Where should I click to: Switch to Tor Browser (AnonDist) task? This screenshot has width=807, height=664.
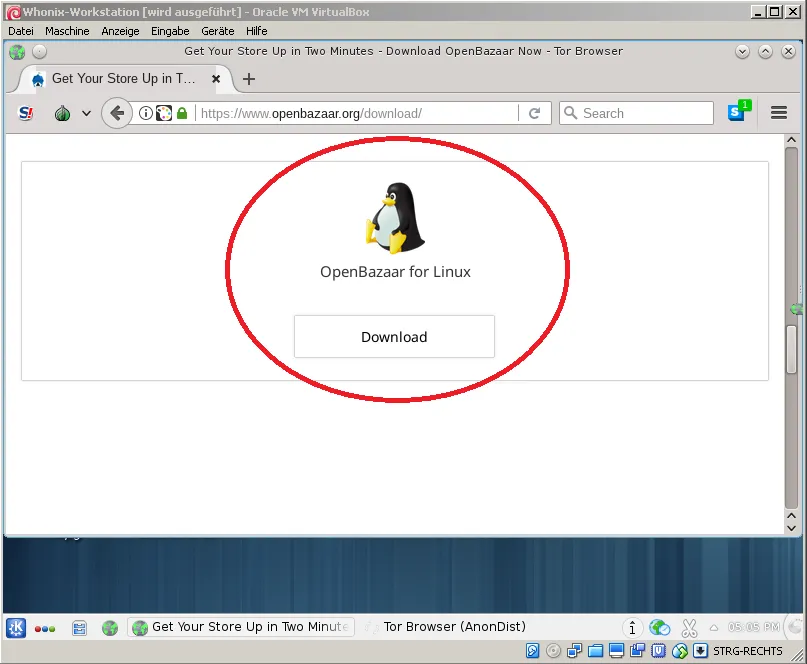pyautogui.click(x=446, y=627)
